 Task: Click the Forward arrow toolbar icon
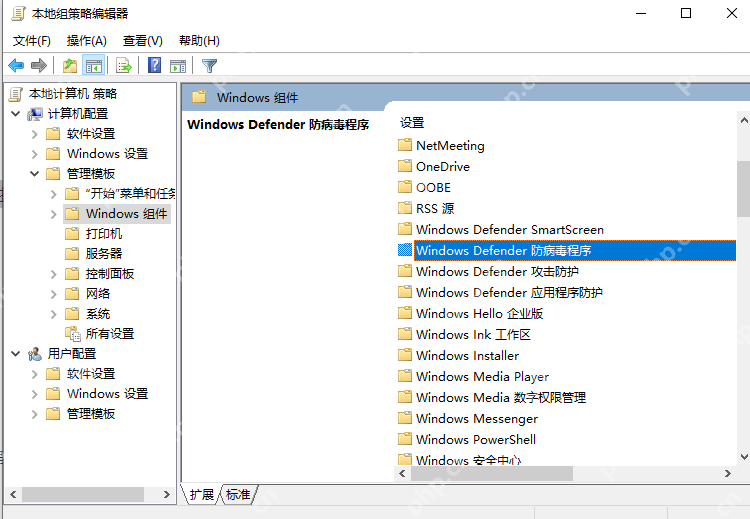[39, 66]
